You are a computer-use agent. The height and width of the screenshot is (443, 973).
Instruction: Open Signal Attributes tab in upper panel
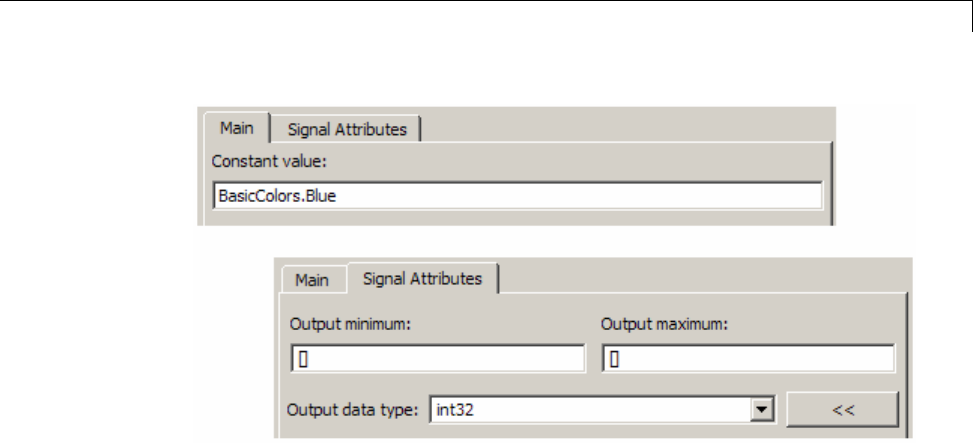(347, 128)
